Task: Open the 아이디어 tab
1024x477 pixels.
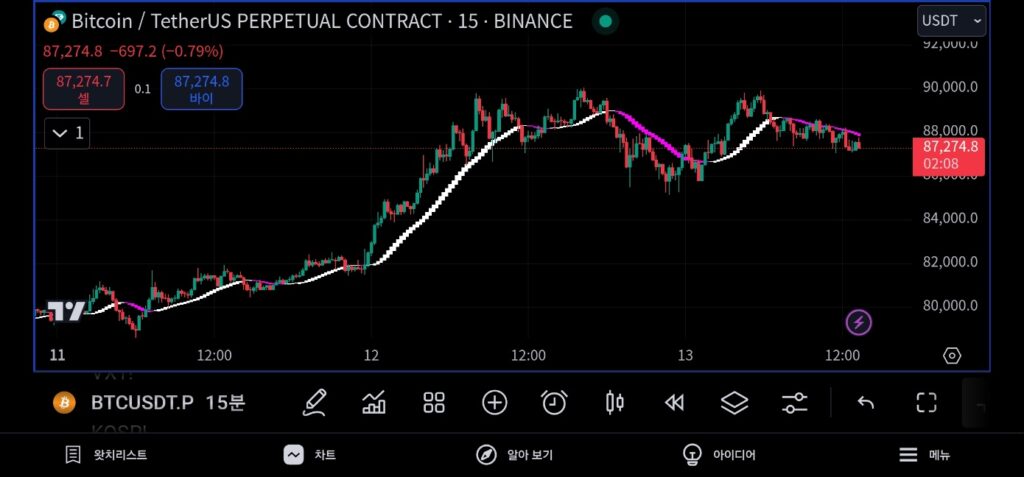Action: tap(718, 455)
